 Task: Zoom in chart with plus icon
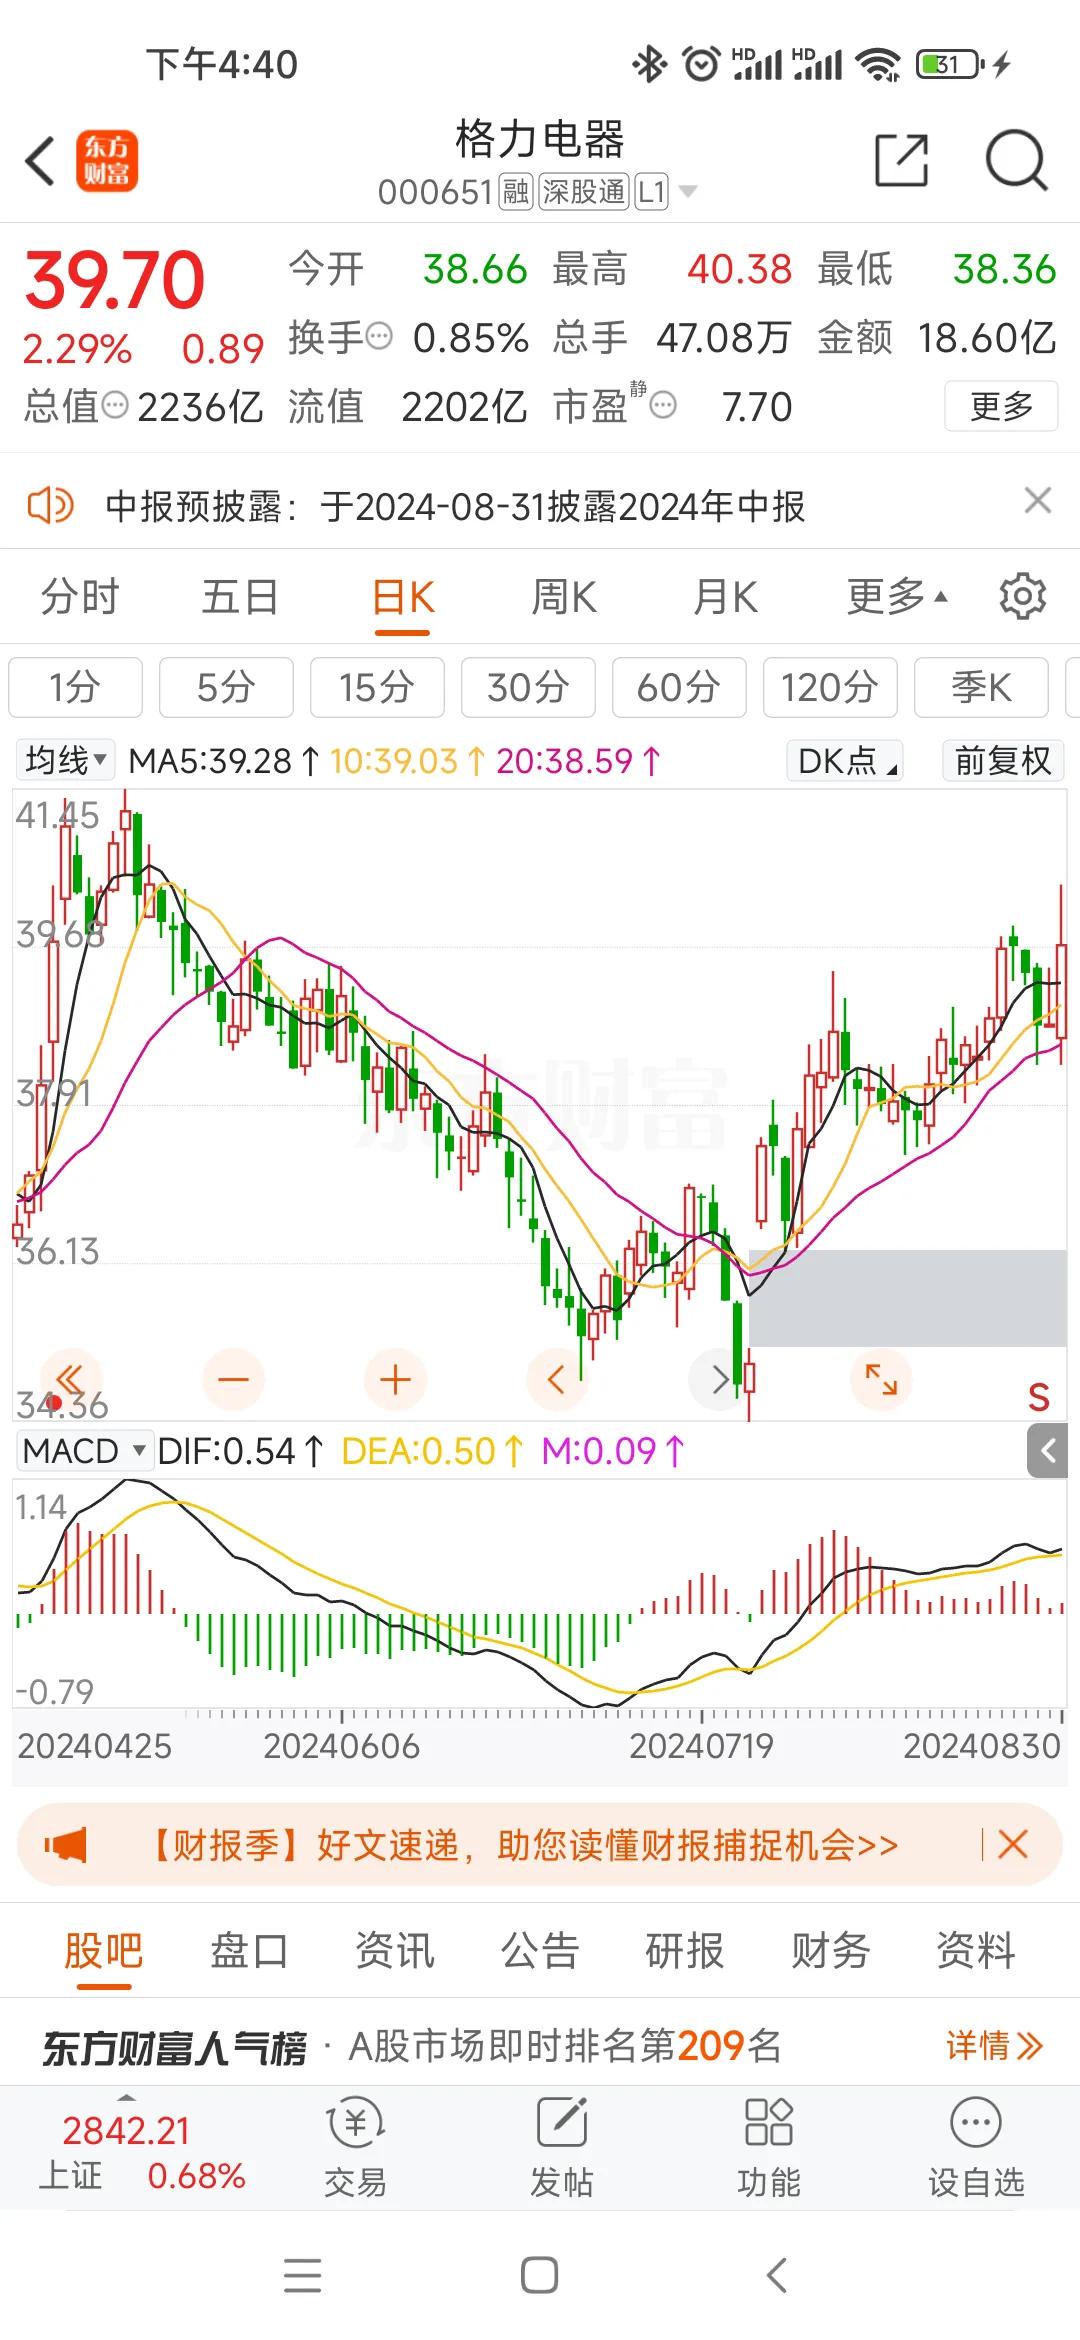(396, 1380)
